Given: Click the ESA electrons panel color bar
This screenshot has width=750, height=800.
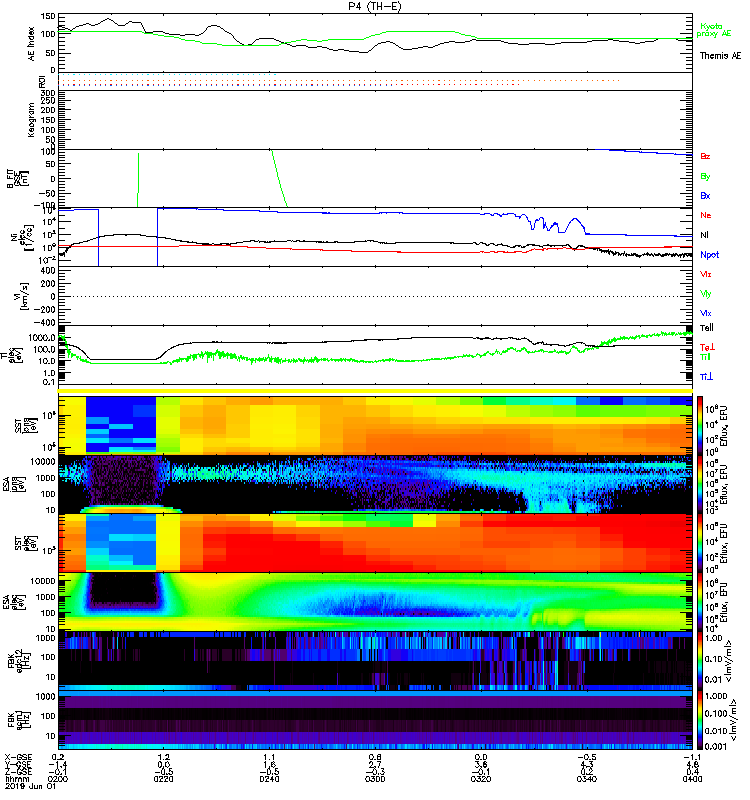Looking at the screenshot, I should (700, 601).
